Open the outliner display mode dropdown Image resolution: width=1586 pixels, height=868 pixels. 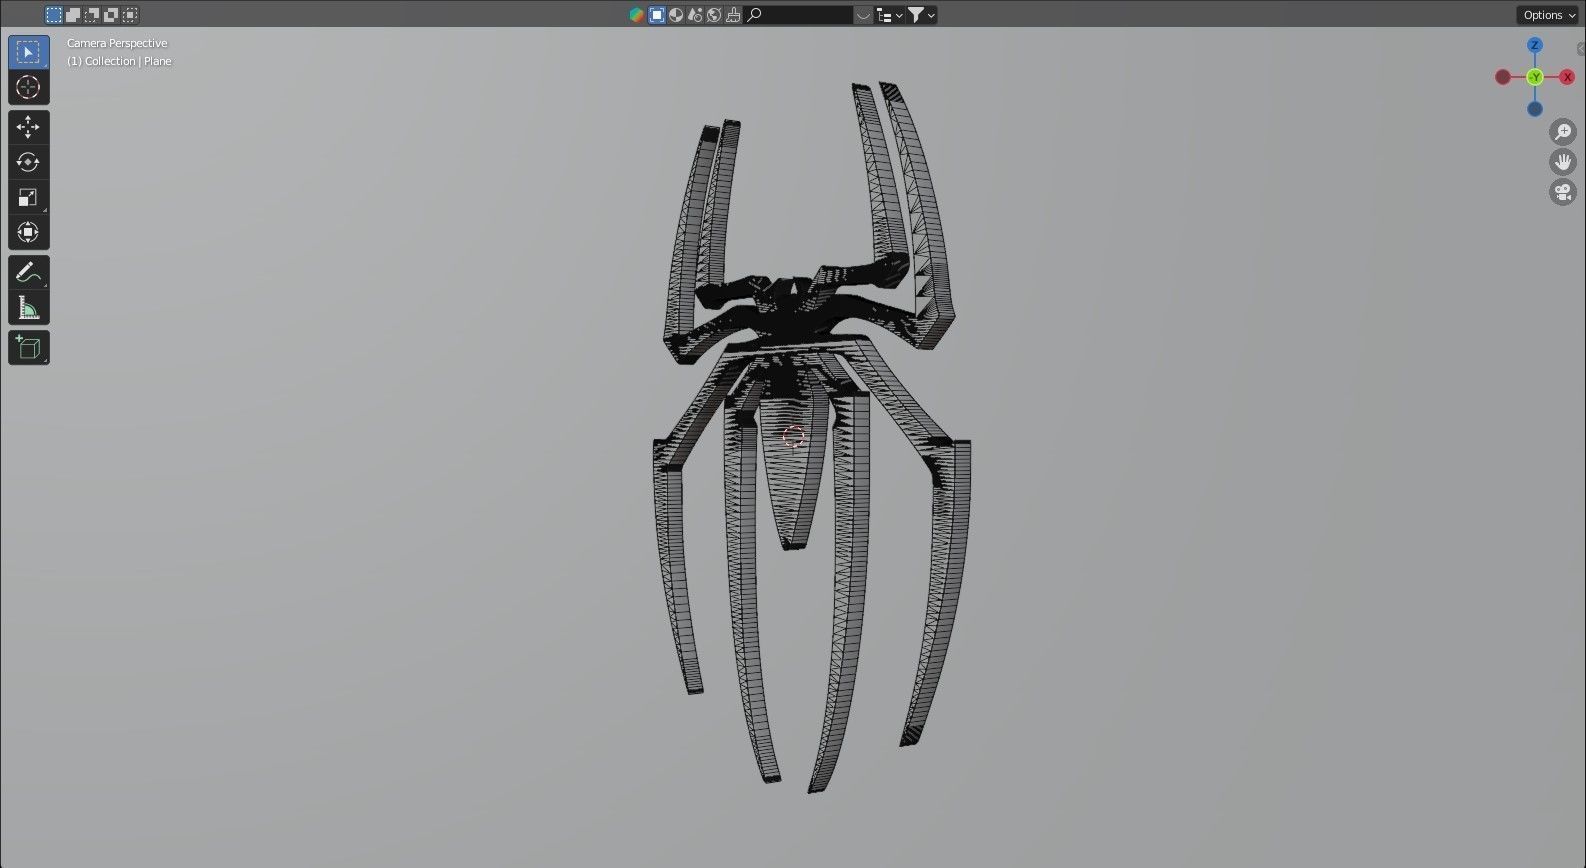point(890,15)
